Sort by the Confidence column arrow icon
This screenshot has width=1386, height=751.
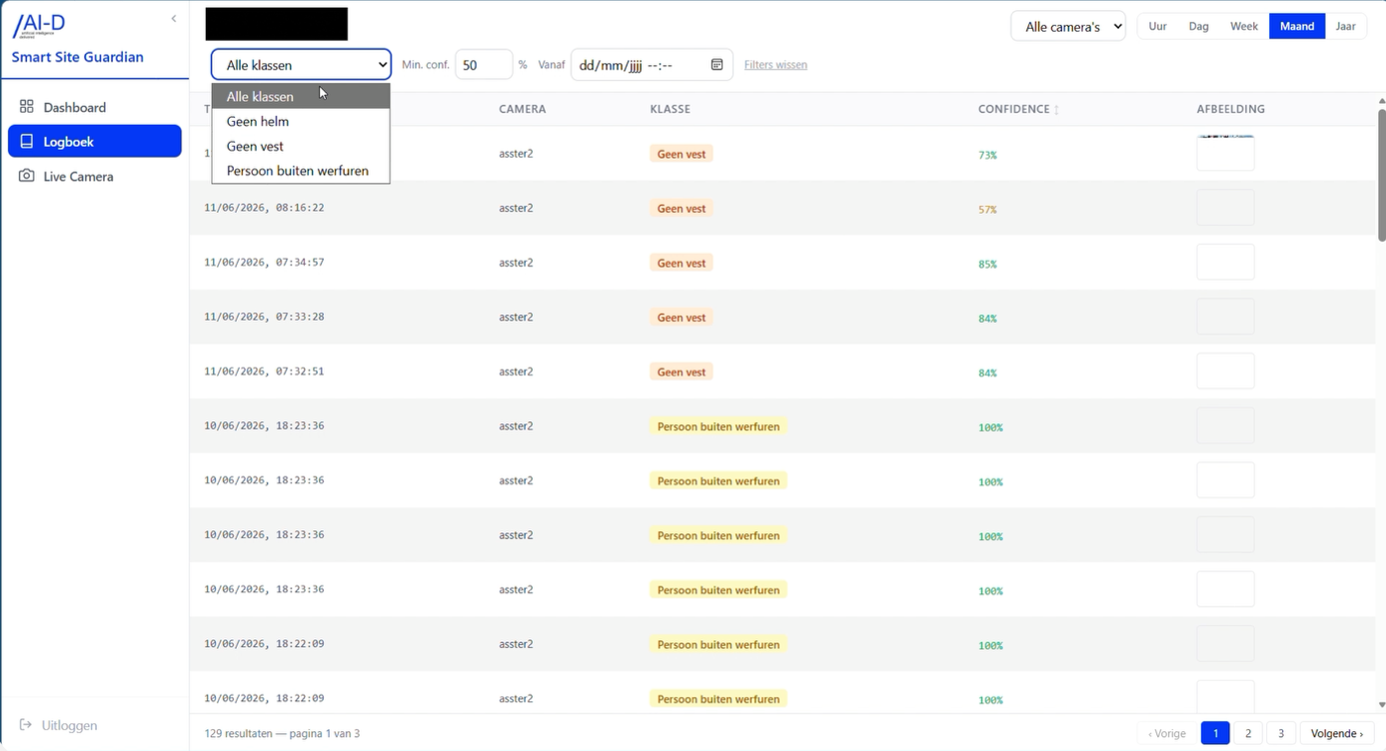coord(1057,110)
